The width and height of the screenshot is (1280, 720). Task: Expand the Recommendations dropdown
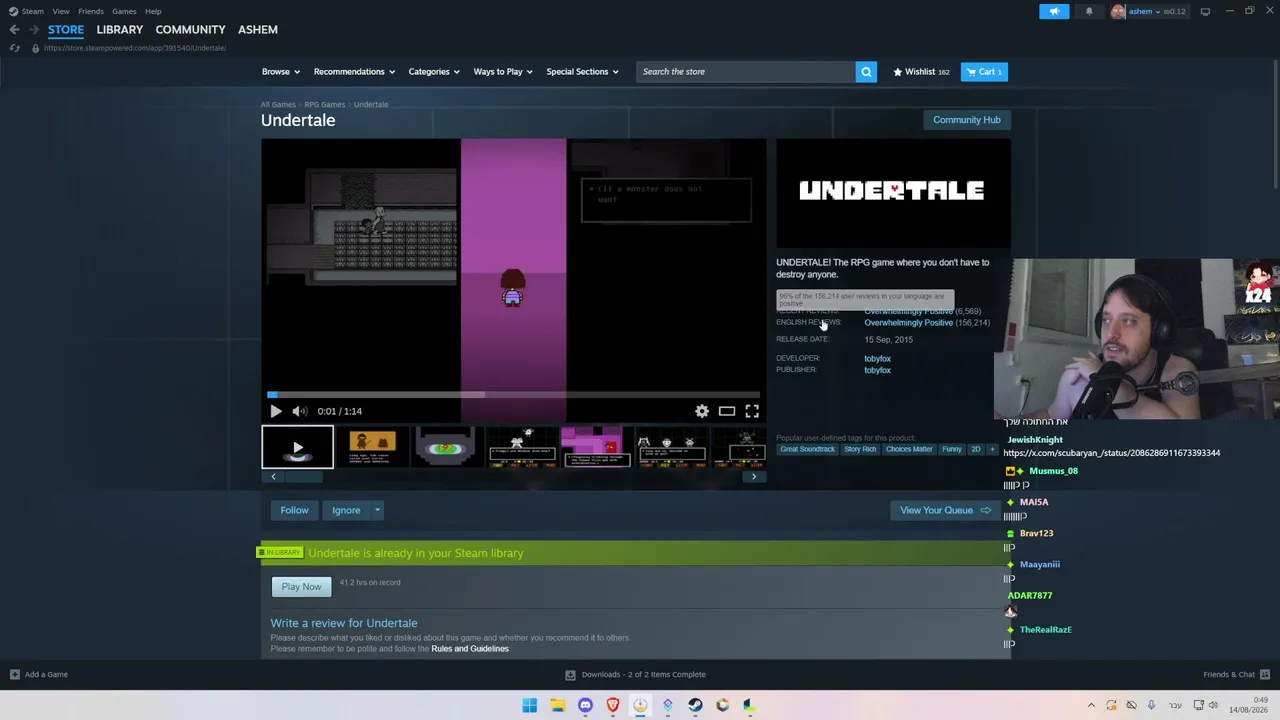pyautogui.click(x=354, y=72)
